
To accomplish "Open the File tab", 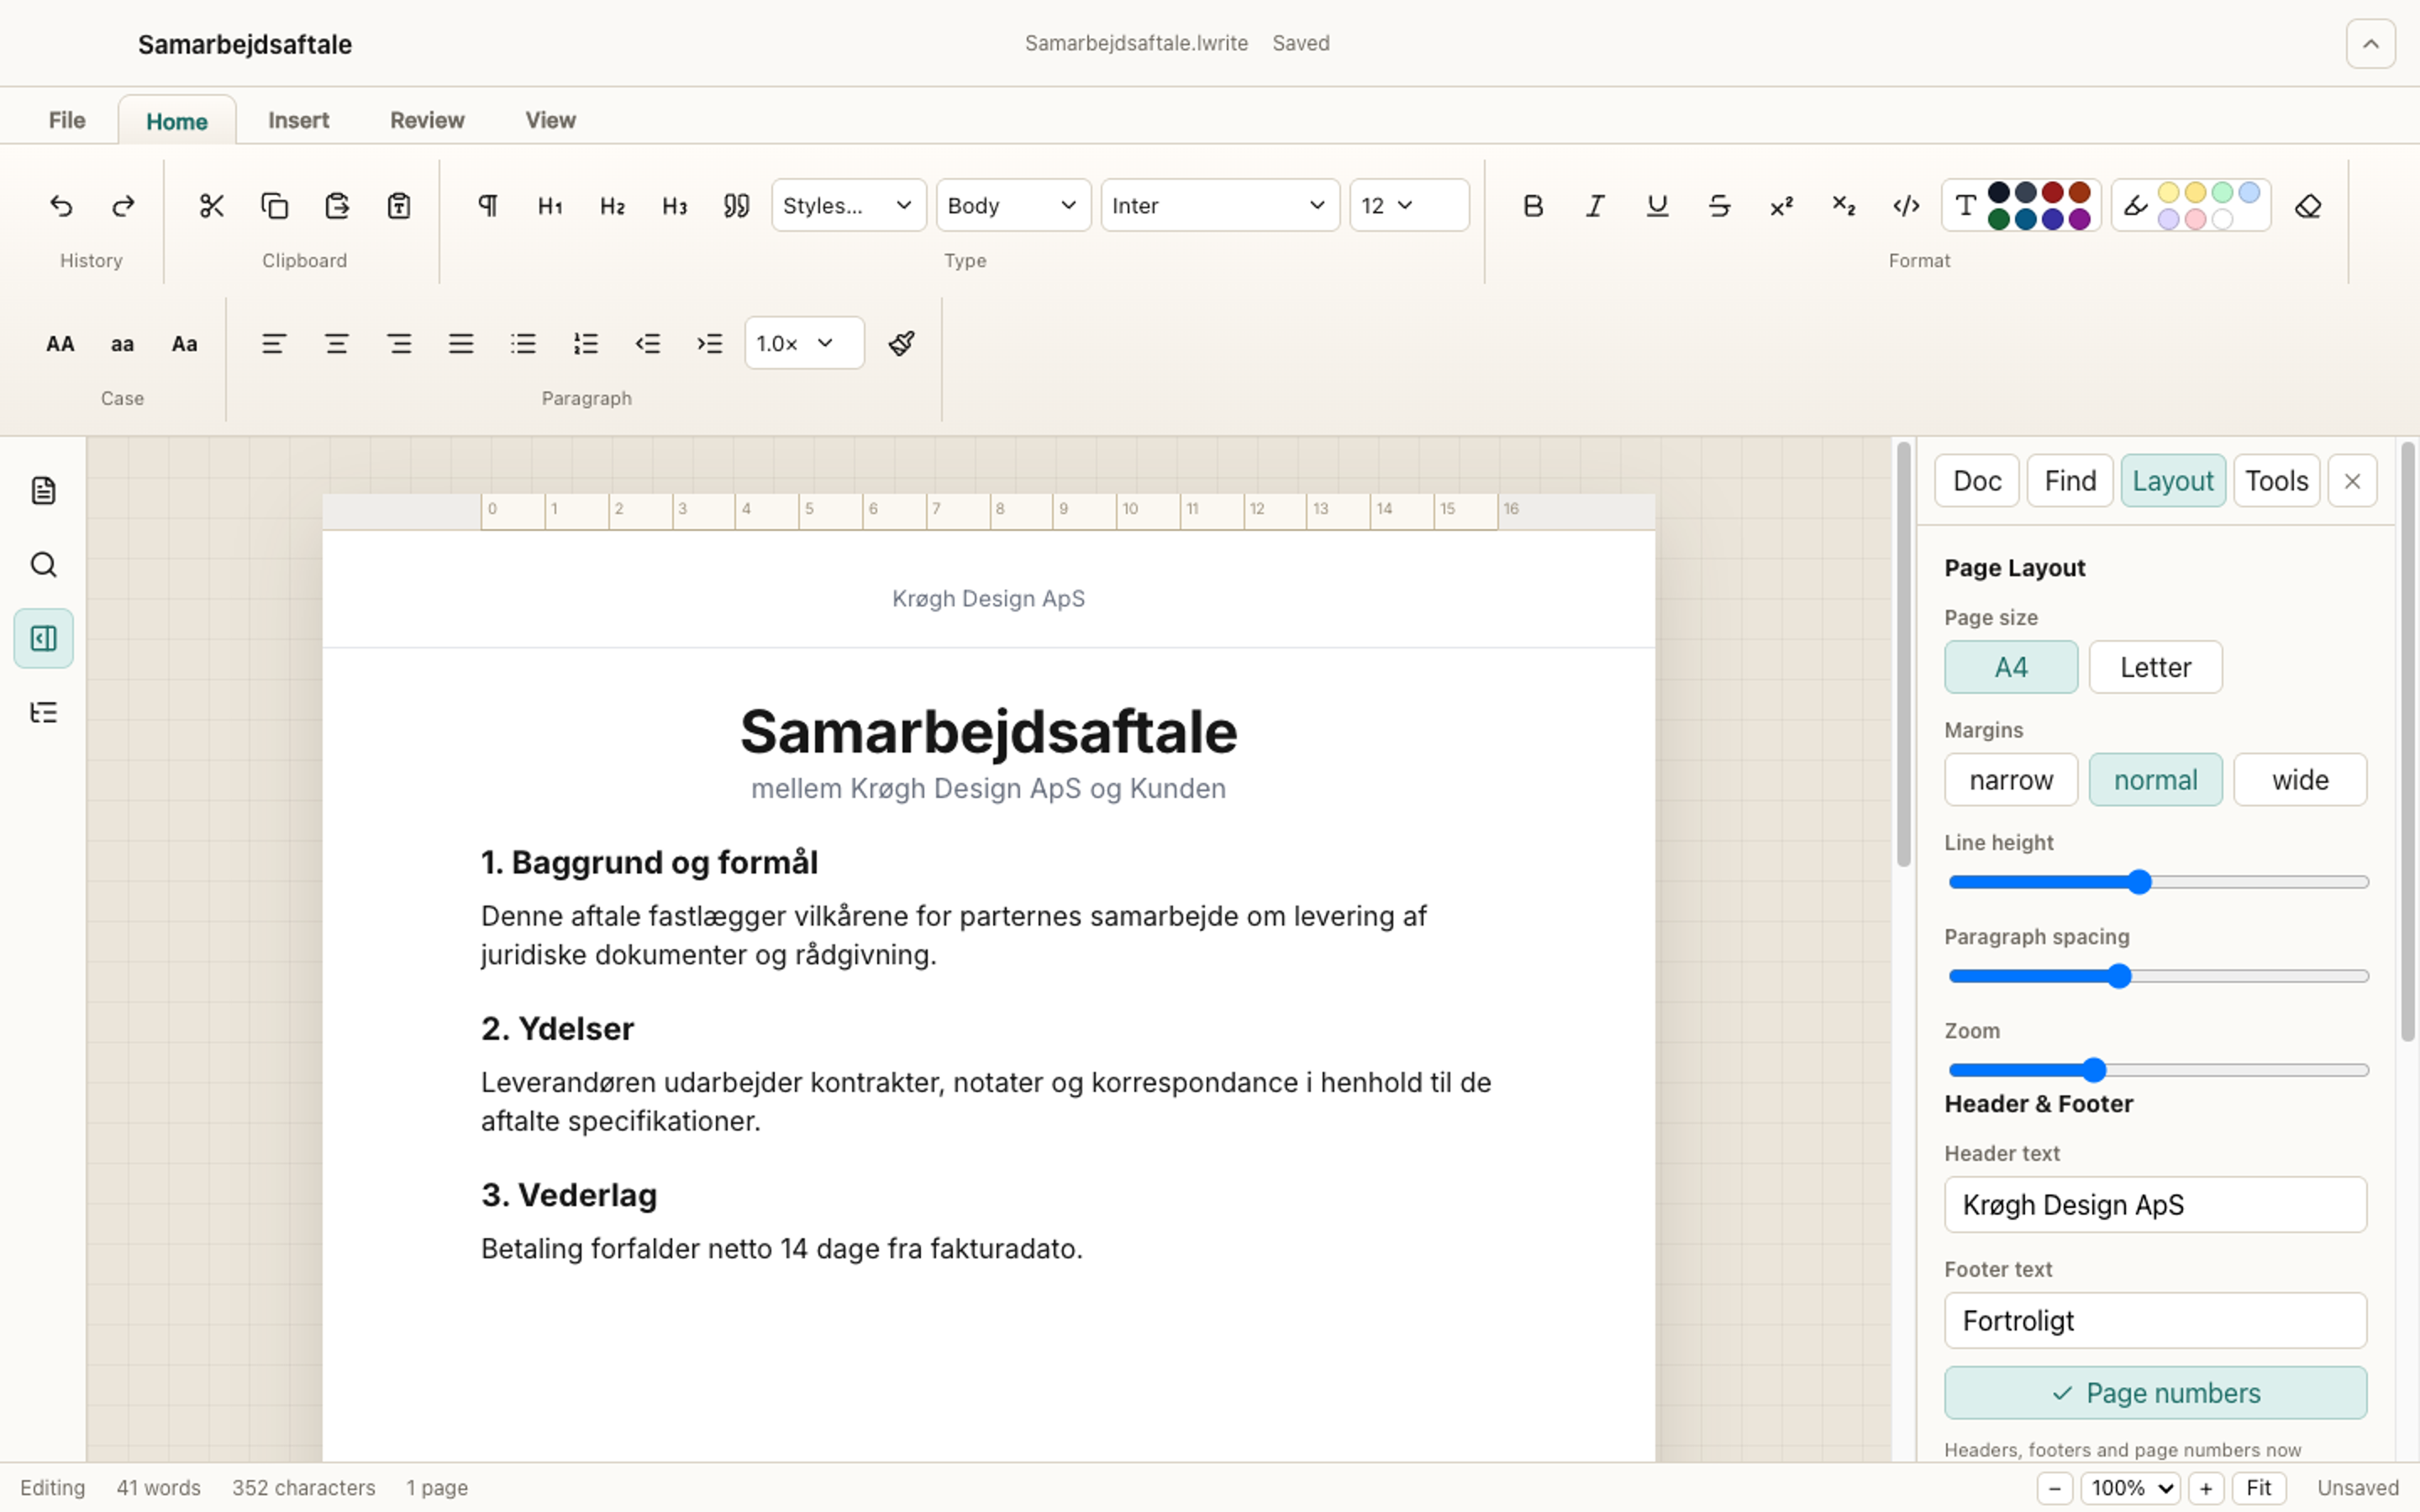I will [x=67, y=120].
